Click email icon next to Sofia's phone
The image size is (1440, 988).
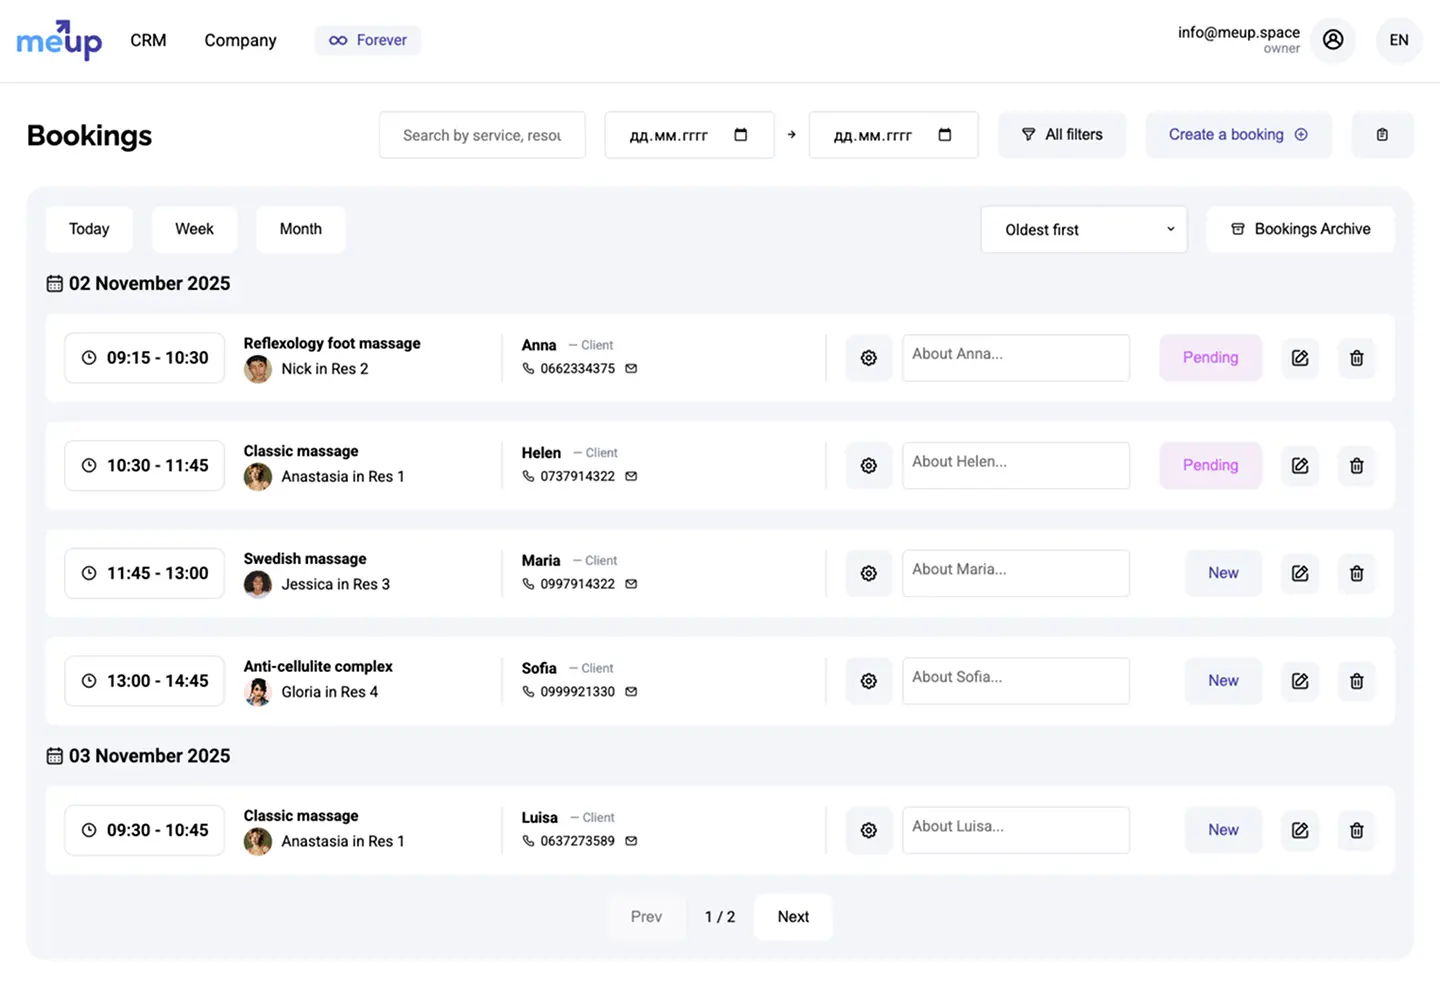pos(631,692)
